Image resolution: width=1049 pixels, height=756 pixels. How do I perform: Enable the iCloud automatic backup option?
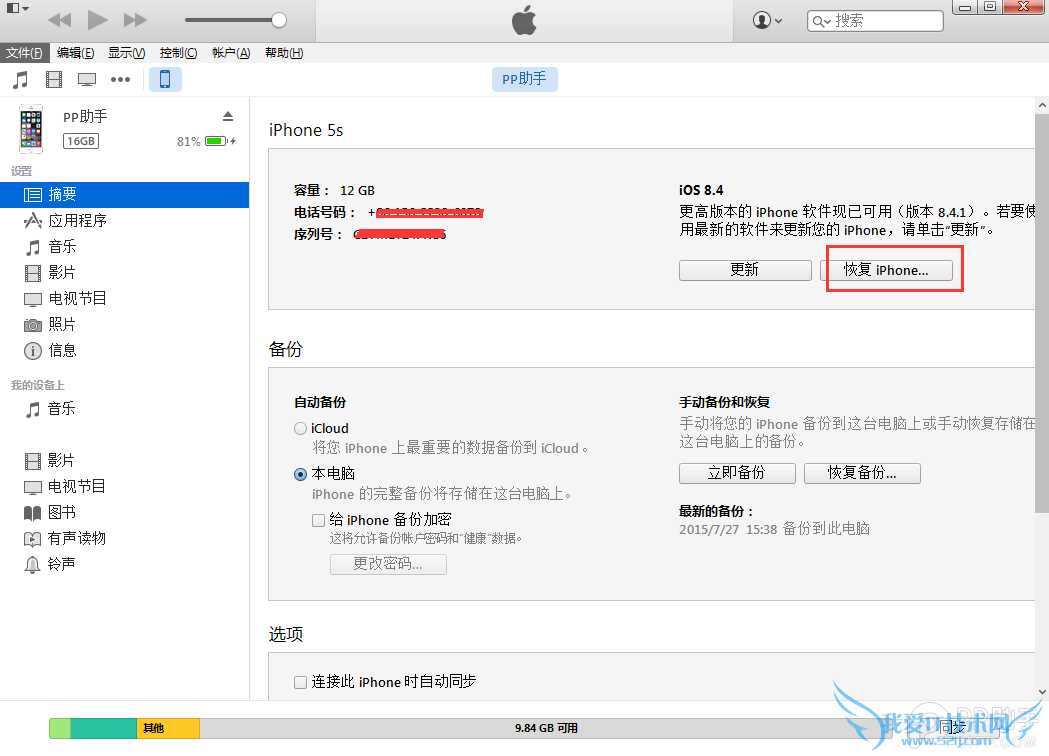[x=300, y=428]
